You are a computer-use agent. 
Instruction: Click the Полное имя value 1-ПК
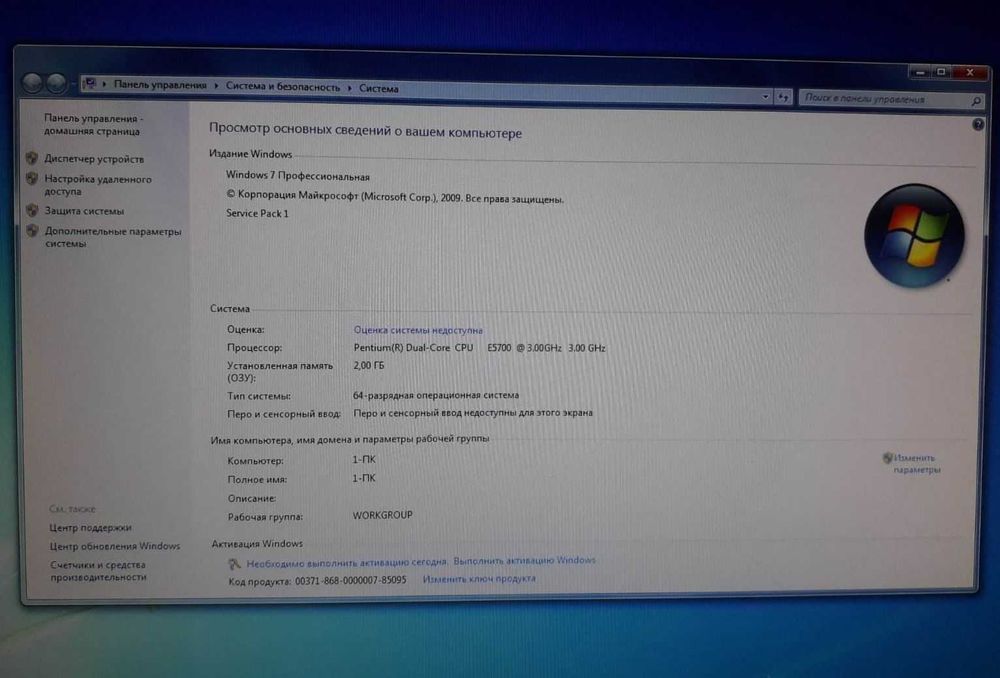coord(364,478)
